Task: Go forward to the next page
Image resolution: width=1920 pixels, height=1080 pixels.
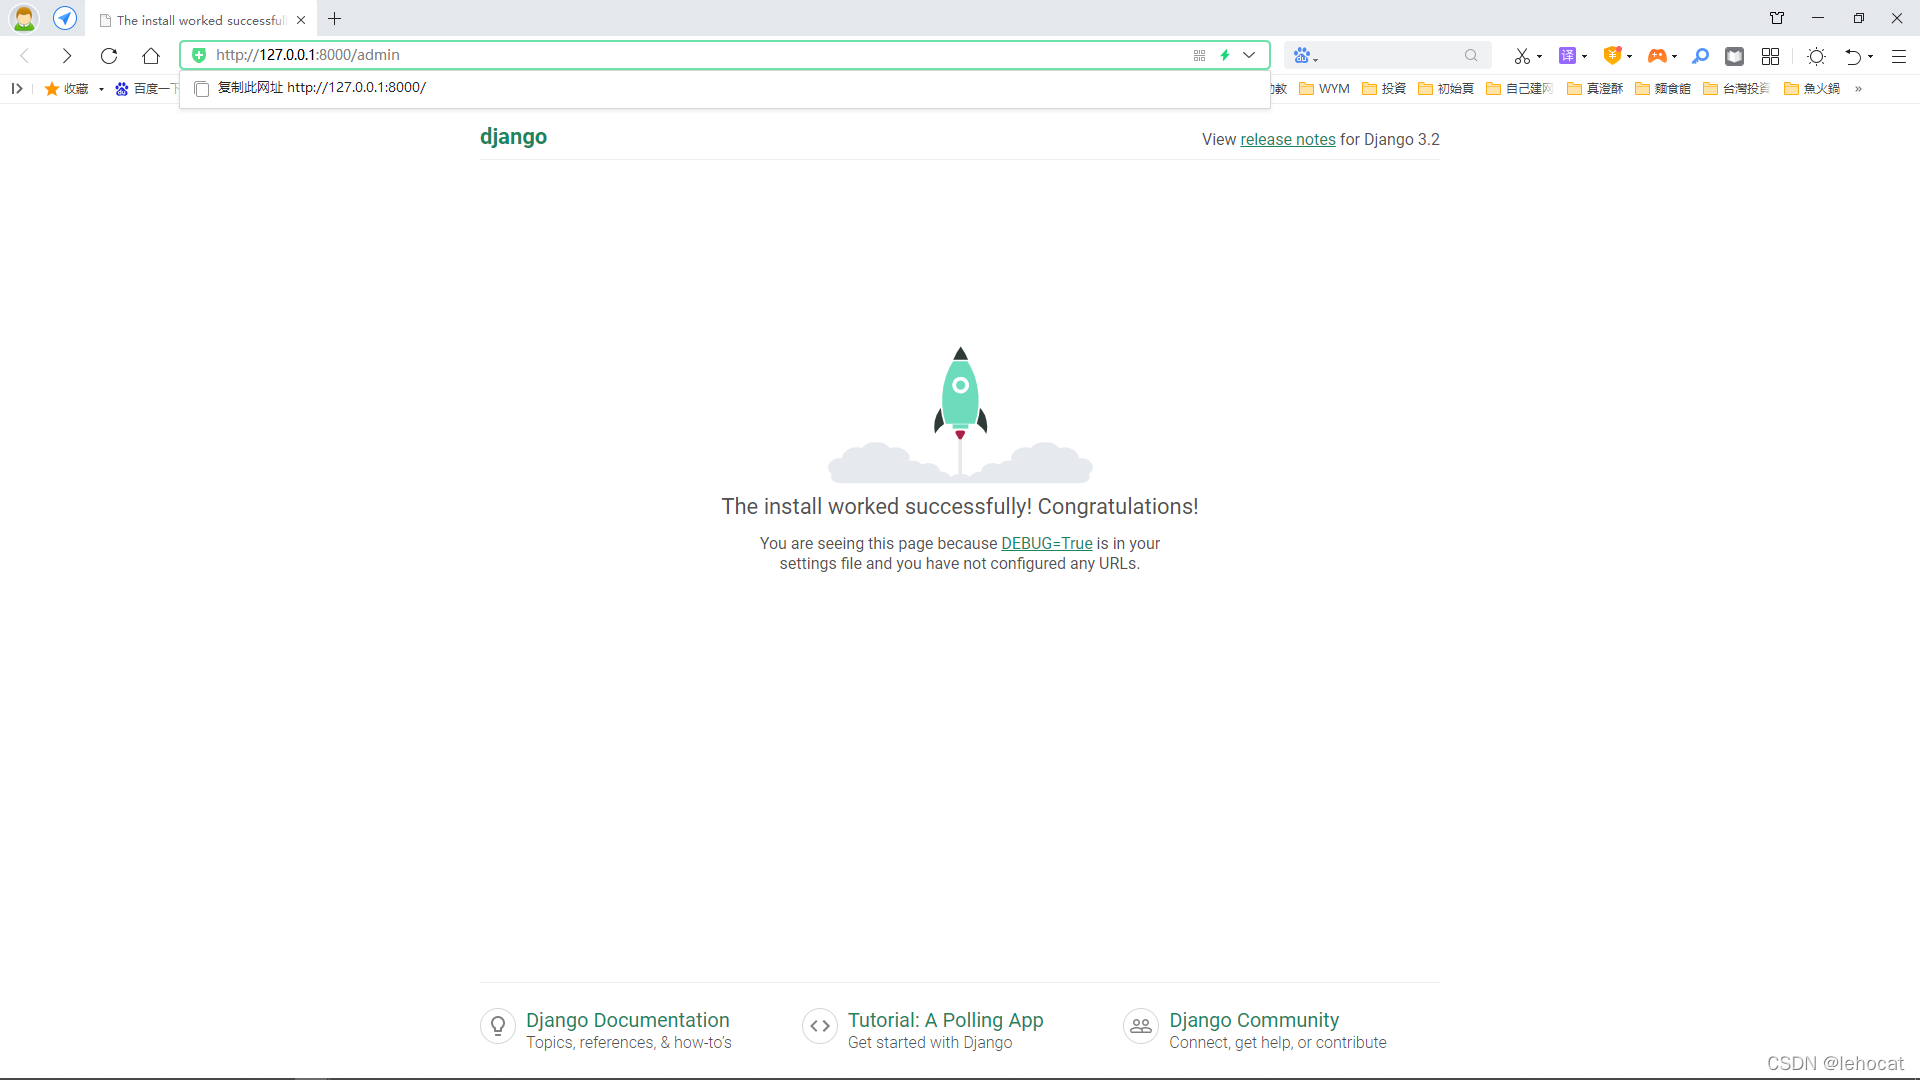Action: click(x=67, y=56)
